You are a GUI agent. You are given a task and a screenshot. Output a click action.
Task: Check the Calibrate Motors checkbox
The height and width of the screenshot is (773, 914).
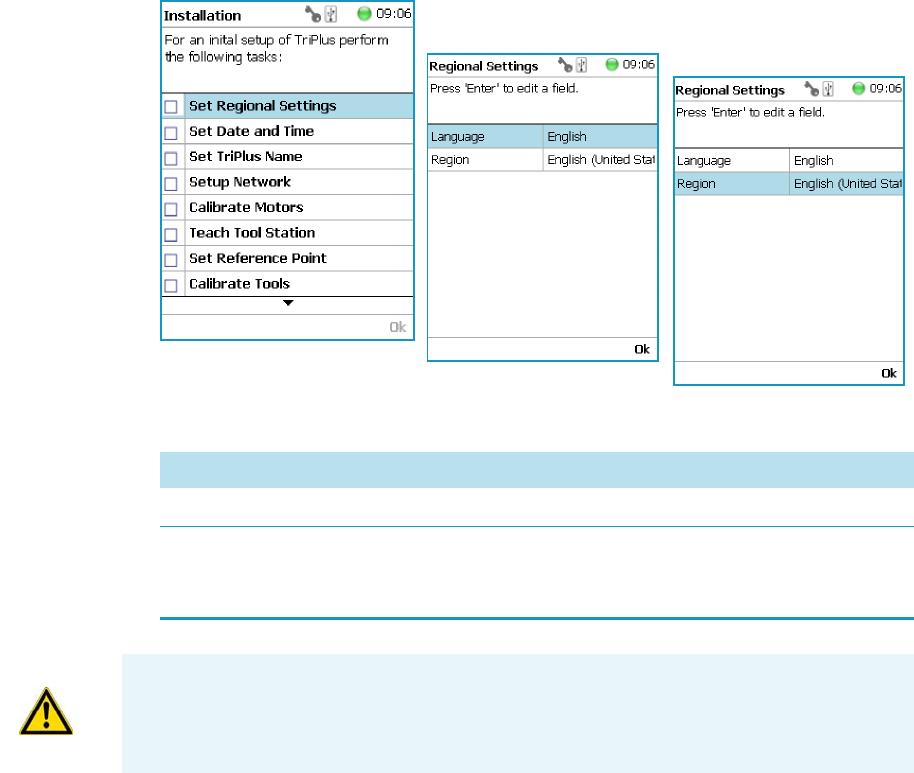[x=171, y=209]
